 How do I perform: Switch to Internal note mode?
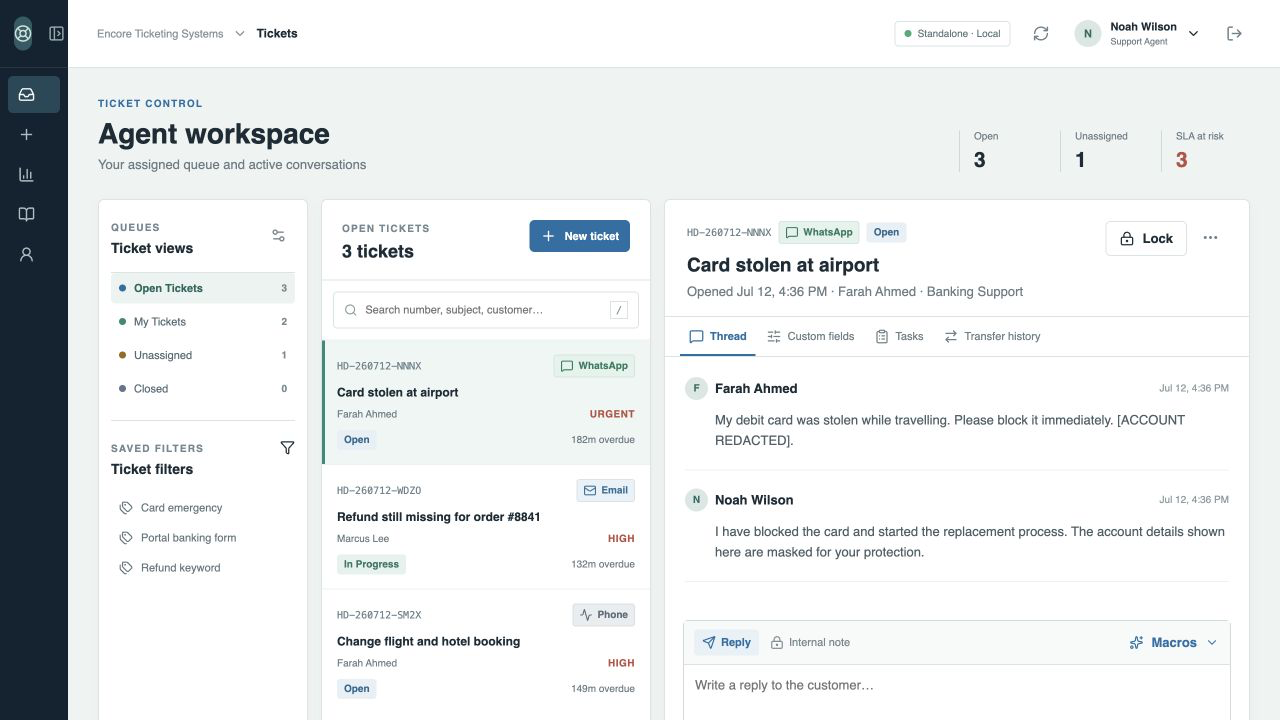pyautogui.click(x=810, y=642)
